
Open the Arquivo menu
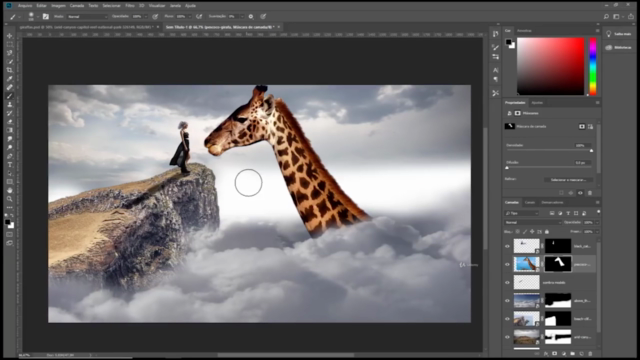click(x=25, y=6)
